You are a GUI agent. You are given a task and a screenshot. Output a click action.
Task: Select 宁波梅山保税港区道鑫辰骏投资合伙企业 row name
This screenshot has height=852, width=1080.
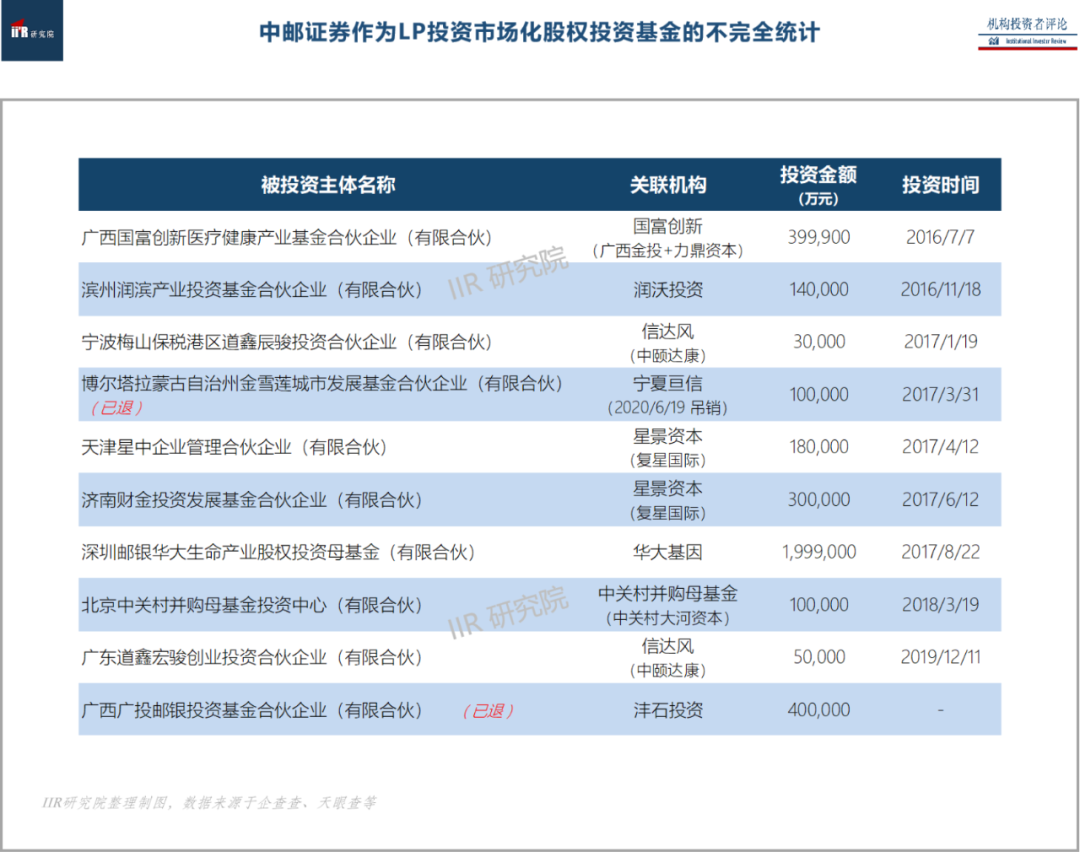(287, 342)
